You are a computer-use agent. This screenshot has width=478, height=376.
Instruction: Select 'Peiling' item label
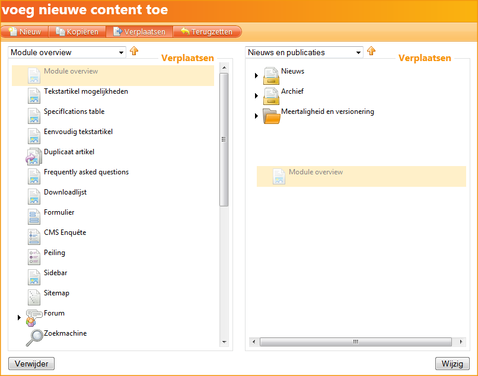(x=55, y=253)
